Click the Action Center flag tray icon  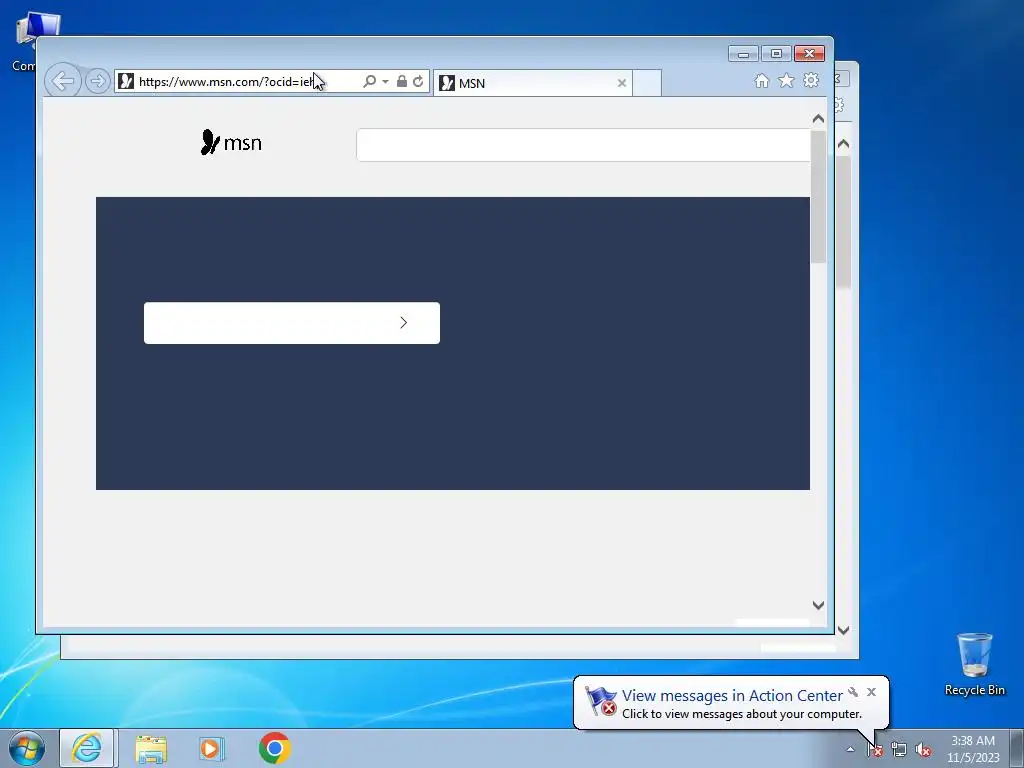874,749
